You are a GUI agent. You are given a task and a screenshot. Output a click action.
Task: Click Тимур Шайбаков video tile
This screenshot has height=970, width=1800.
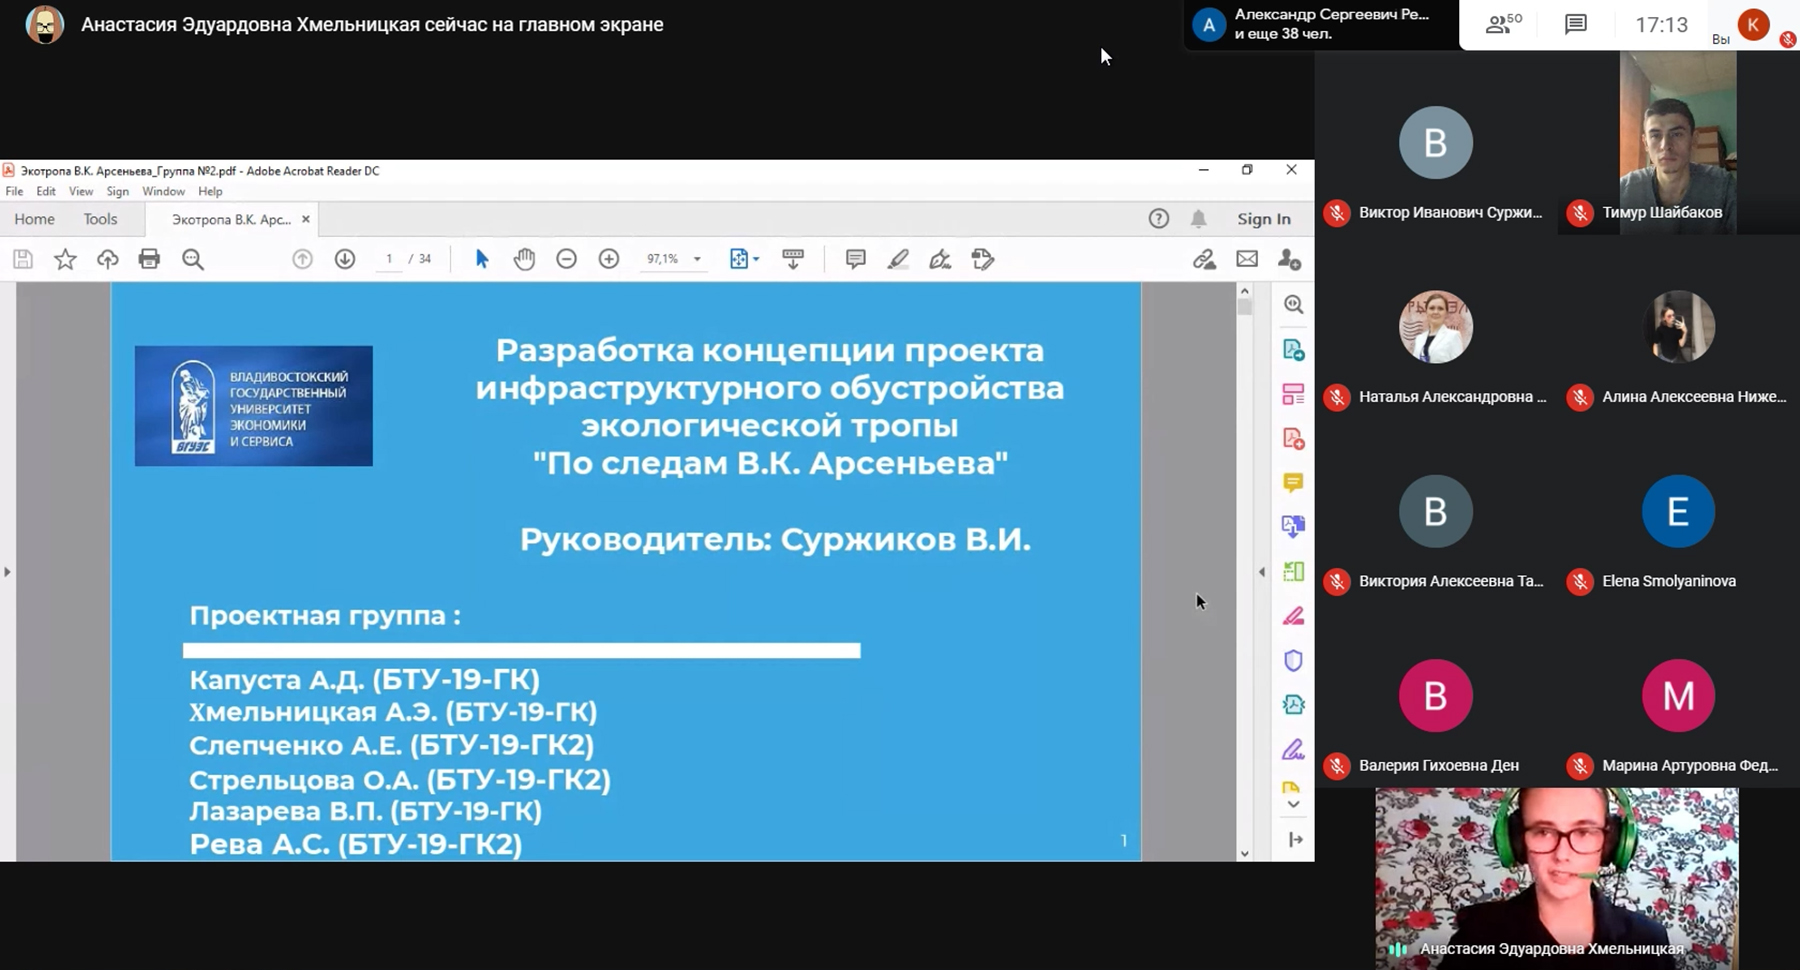(x=1678, y=142)
